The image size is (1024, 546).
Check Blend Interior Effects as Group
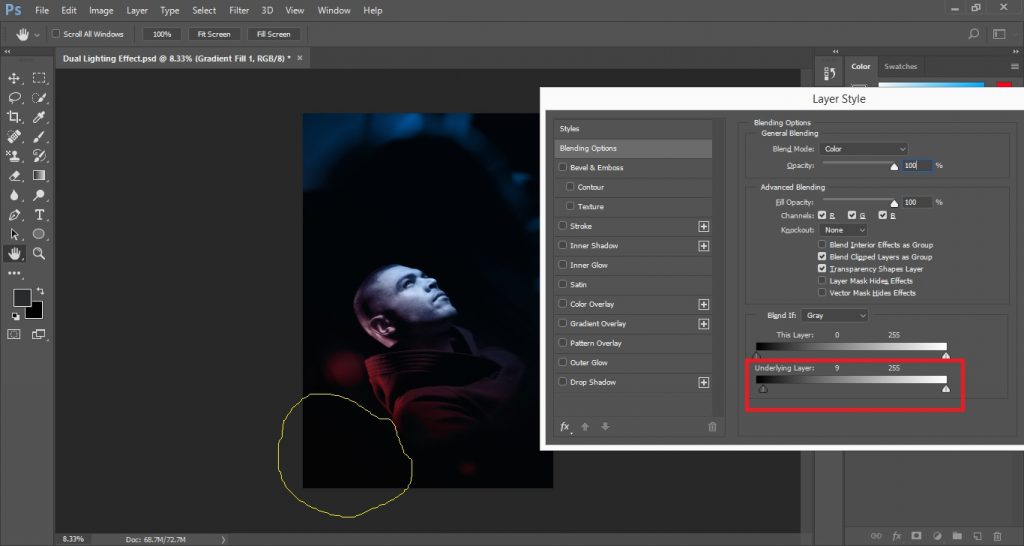pos(822,244)
